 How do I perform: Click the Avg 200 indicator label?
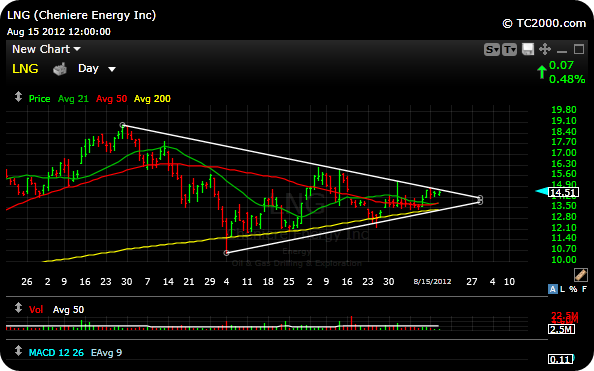[152, 99]
